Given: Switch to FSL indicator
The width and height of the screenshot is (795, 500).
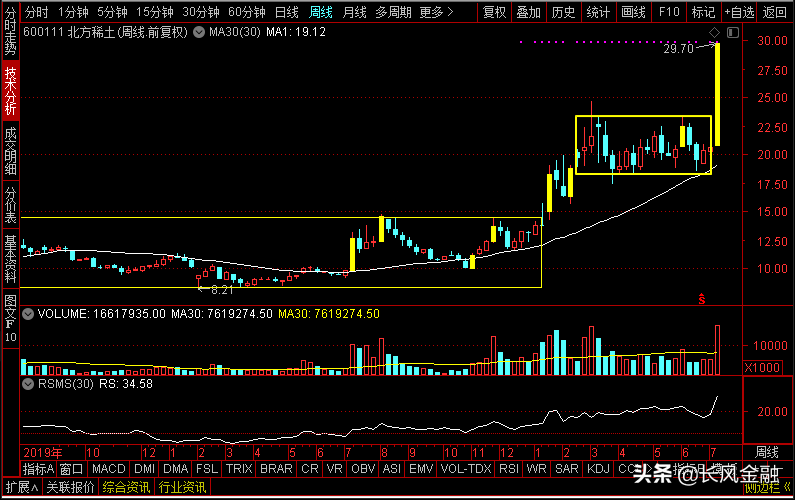Looking at the screenshot, I should (207, 469).
